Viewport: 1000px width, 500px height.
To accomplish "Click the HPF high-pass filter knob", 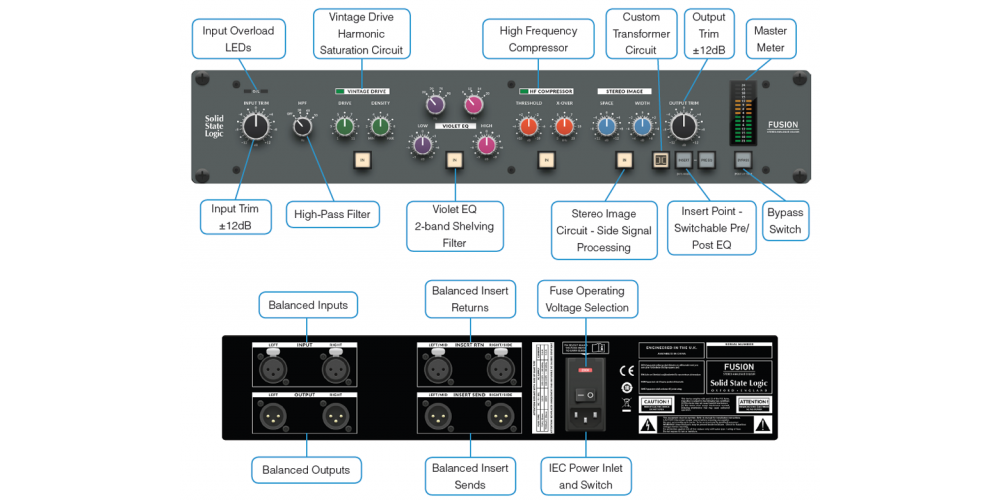I will tap(303, 127).
